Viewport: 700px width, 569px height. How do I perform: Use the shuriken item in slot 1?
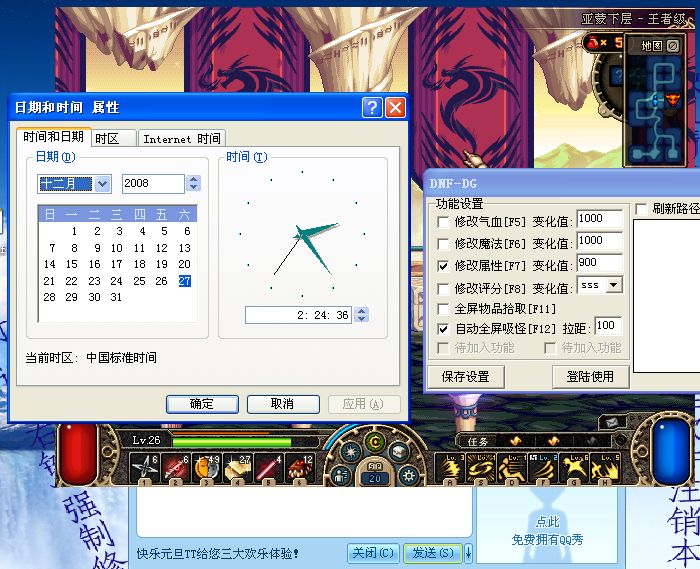144,467
